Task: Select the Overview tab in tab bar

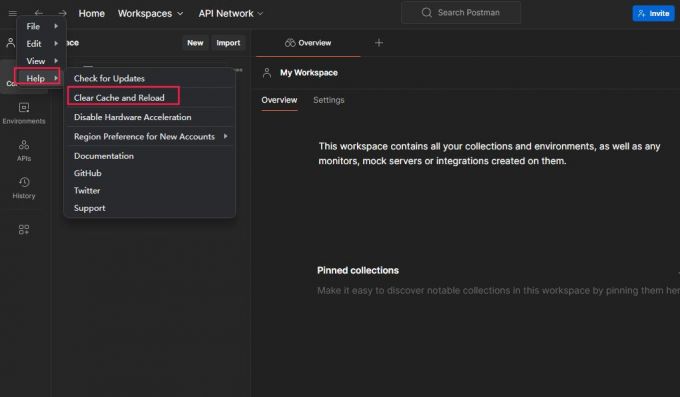Action: click(308, 43)
